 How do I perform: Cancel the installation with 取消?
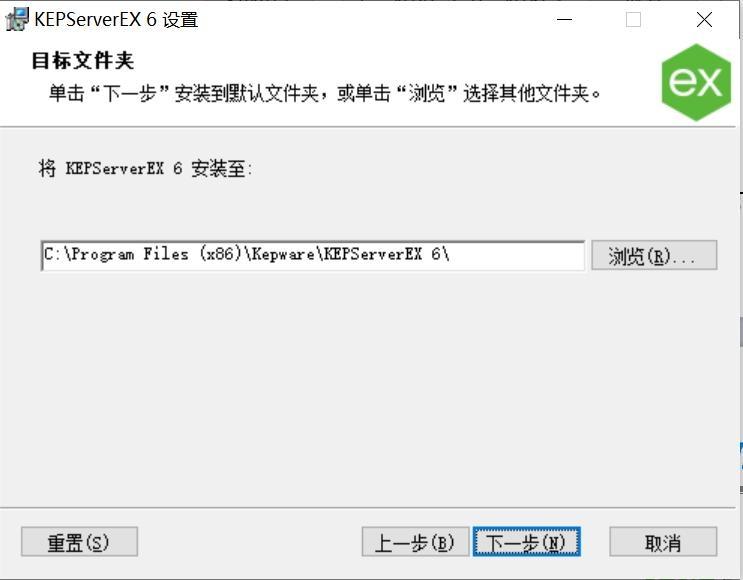point(663,542)
